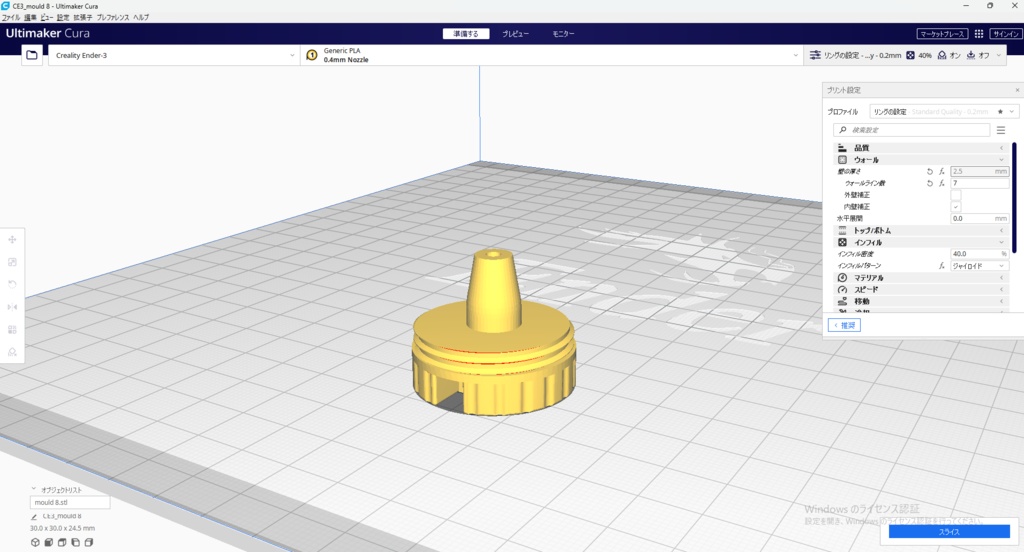Click the settings panel vertical scrollbar
The height and width of the screenshot is (552, 1024).
pyautogui.click(x=1014, y=197)
